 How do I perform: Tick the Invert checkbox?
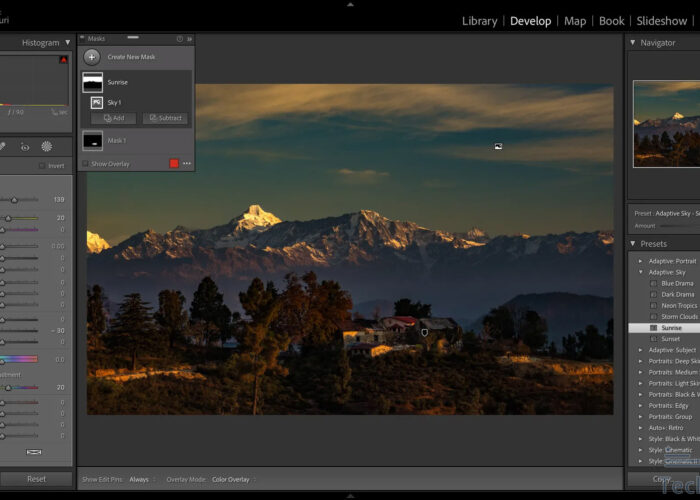click(42, 166)
